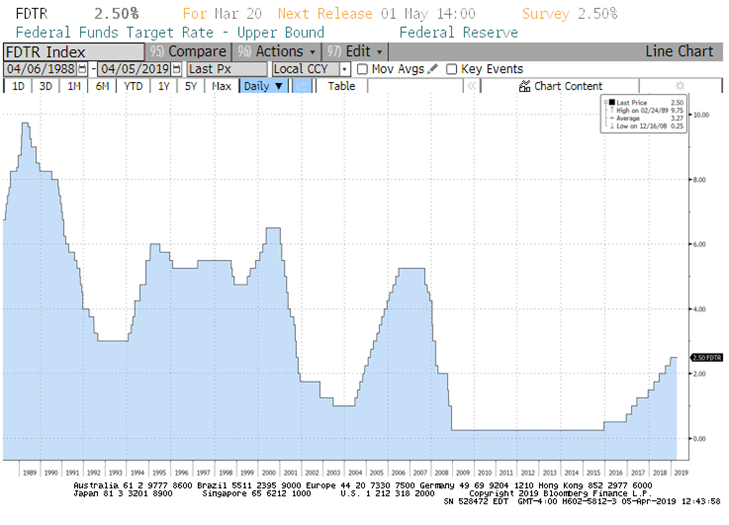Image resolution: width=729 pixels, height=525 pixels.
Task: Expand the Local CCY currency dropdown
Action: pos(345,69)
